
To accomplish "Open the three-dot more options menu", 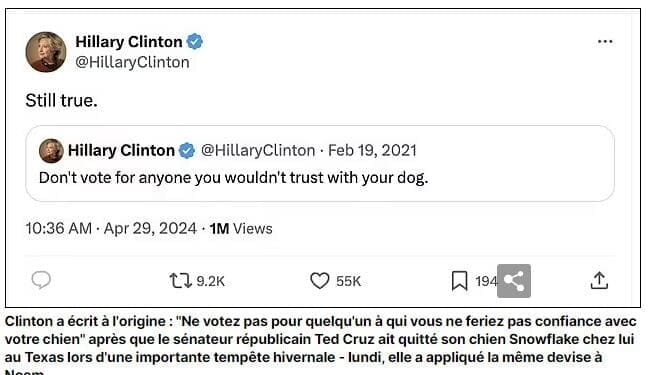I will point(605,41).
